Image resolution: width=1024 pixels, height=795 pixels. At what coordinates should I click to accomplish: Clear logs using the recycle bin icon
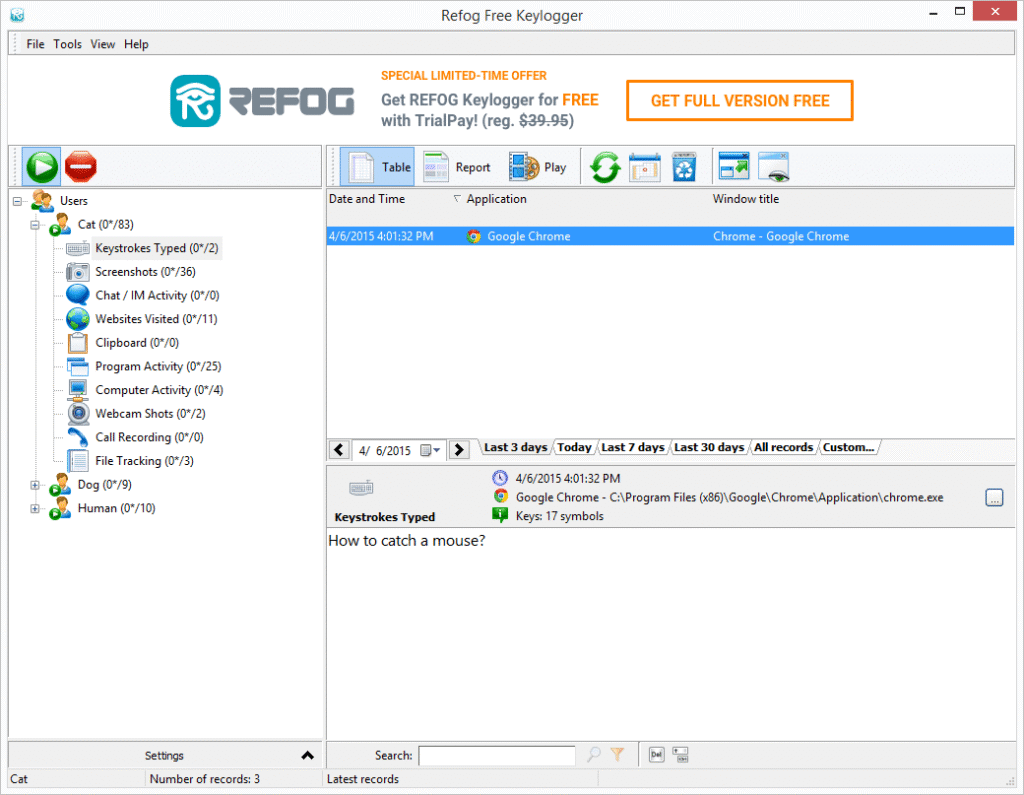pyautogui.click(x=684, y=166)
